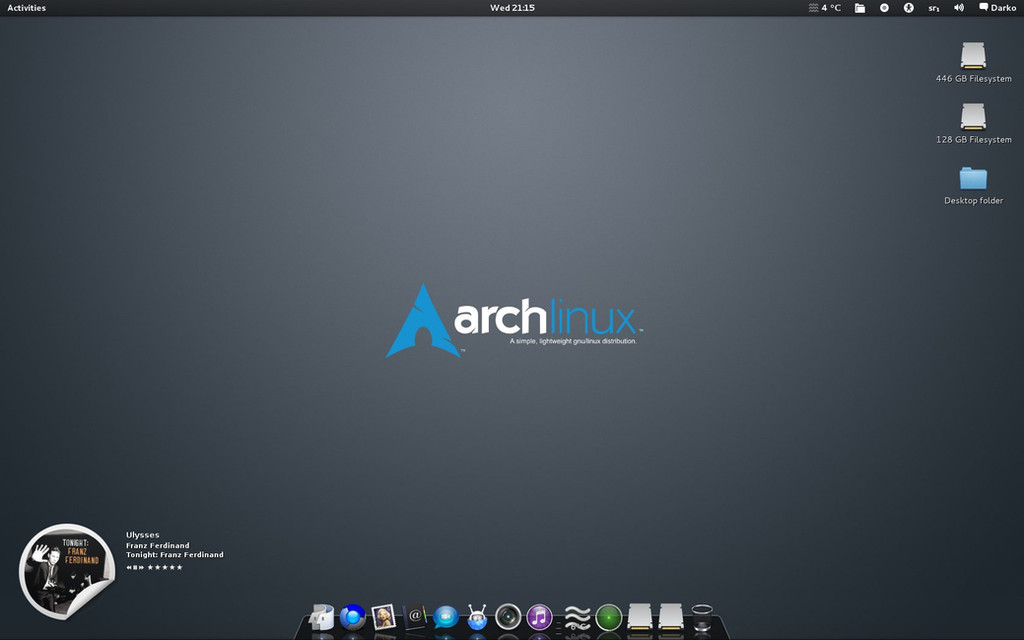Screen dimensions: 1024x640
Task: Open the purple music player in the dock
Action: (x=539, y=617)
